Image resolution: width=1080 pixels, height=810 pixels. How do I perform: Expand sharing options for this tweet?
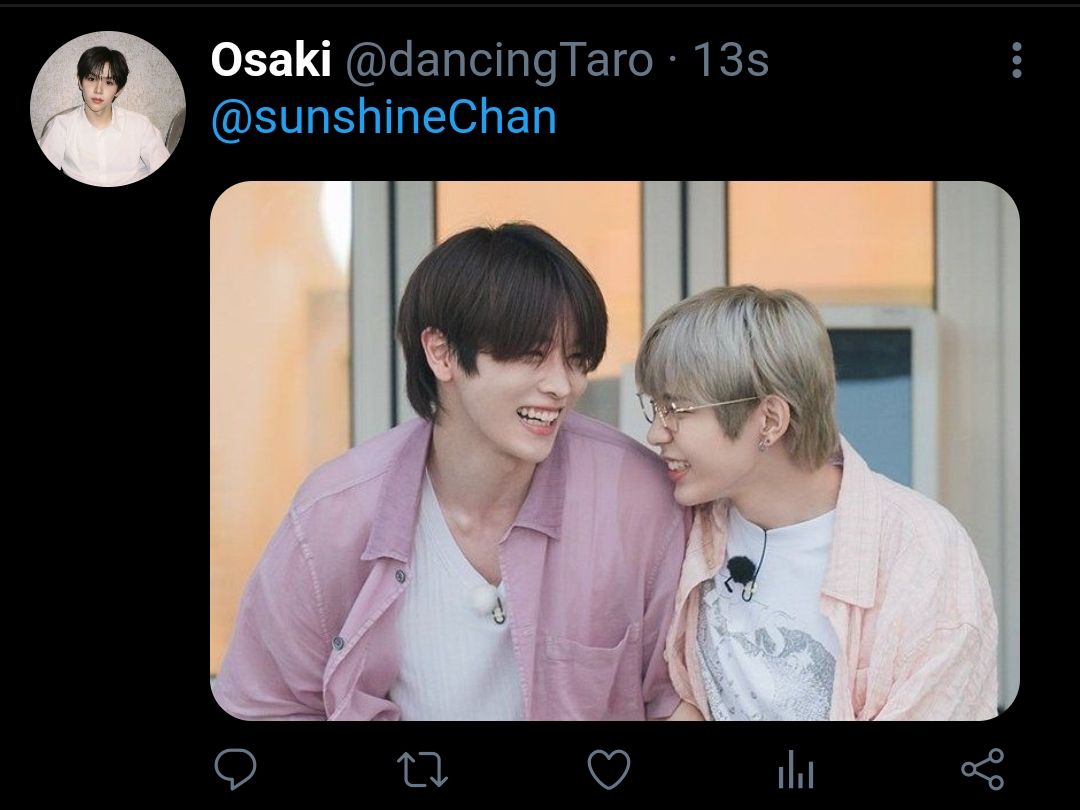pyautogui.click(x=983, y=769)
